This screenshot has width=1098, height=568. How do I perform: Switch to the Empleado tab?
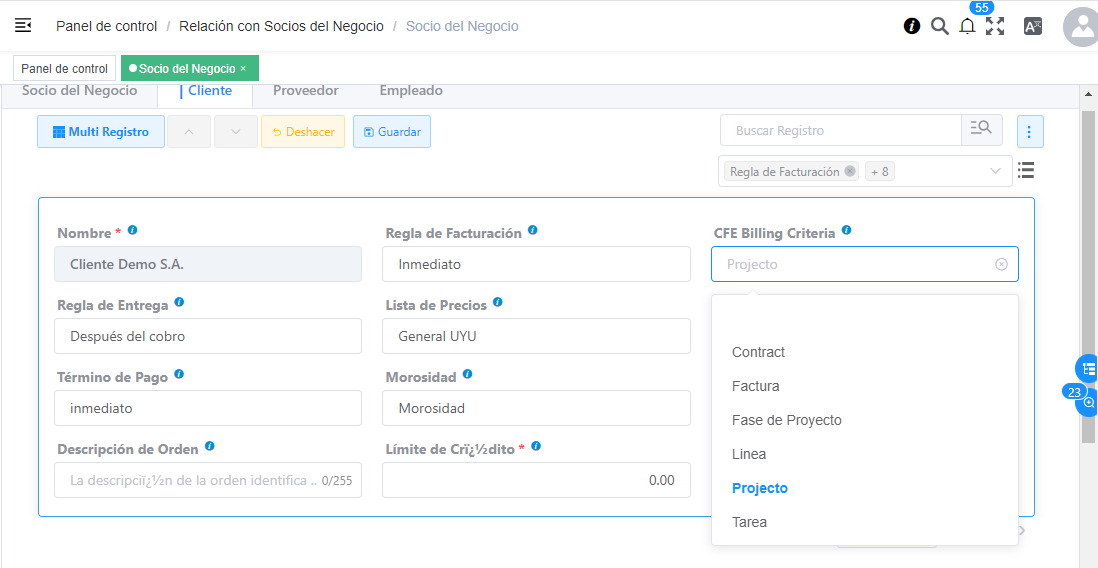coord(411,91)
